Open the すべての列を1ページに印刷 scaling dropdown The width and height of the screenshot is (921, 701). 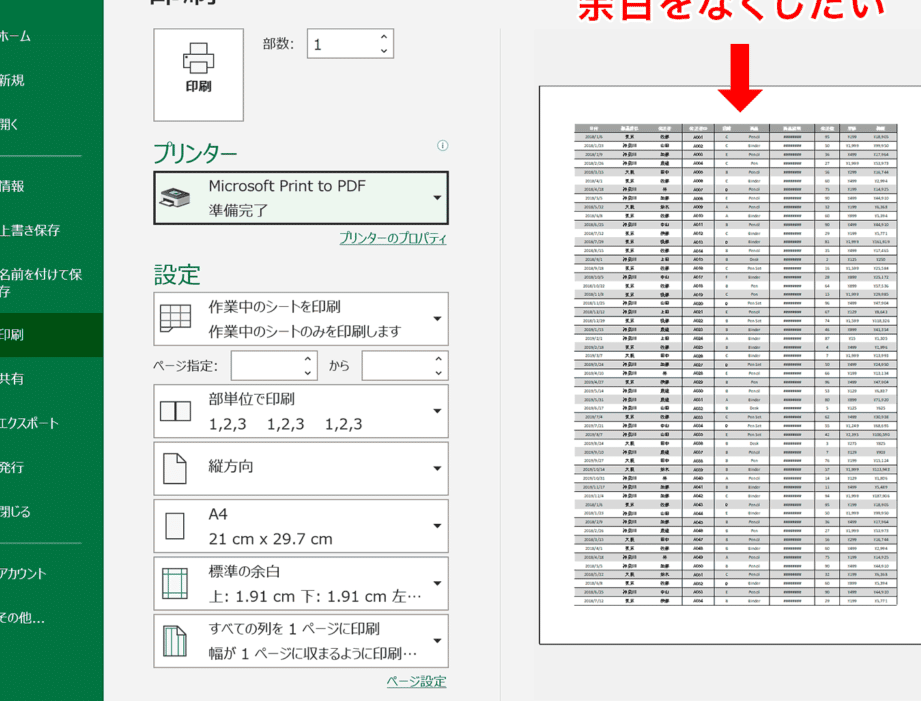point(300,641)
